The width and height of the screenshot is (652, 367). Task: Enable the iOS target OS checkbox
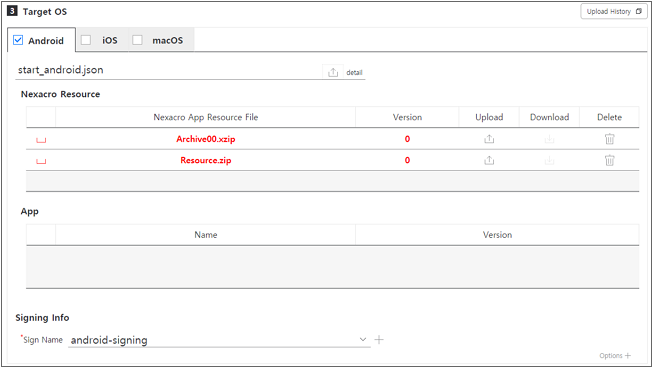click(x=86, y=40)
